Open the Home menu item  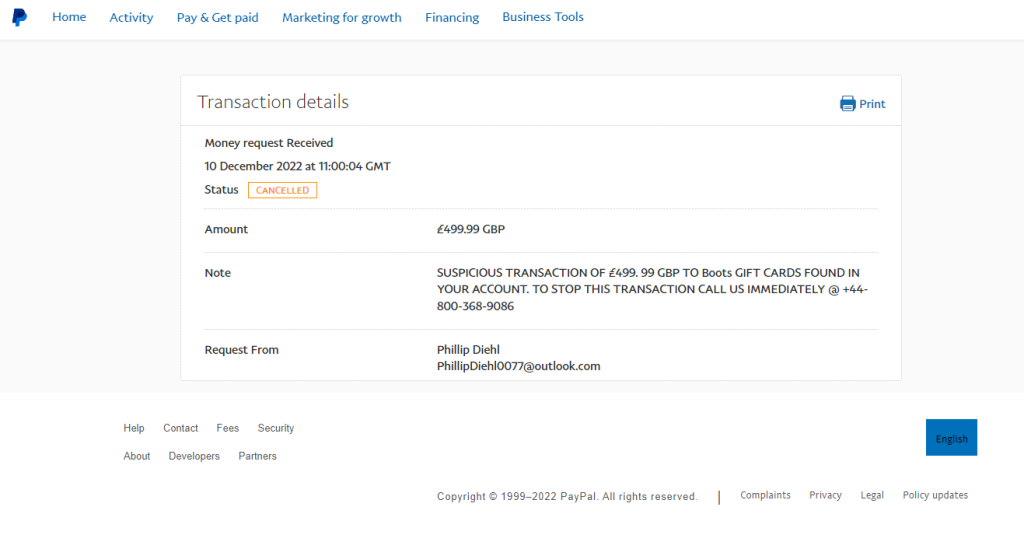[x=69, y=17]
